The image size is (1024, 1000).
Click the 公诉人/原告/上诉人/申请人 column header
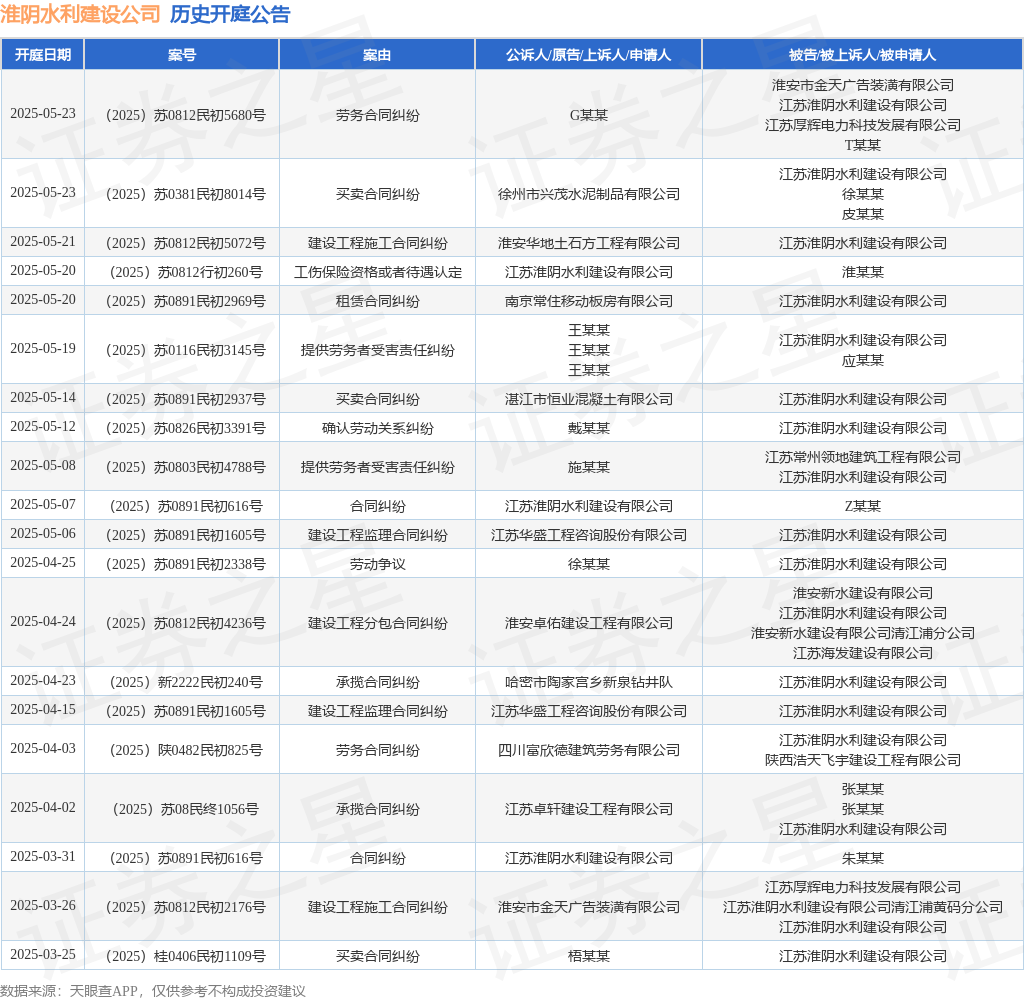click(588, 55)
